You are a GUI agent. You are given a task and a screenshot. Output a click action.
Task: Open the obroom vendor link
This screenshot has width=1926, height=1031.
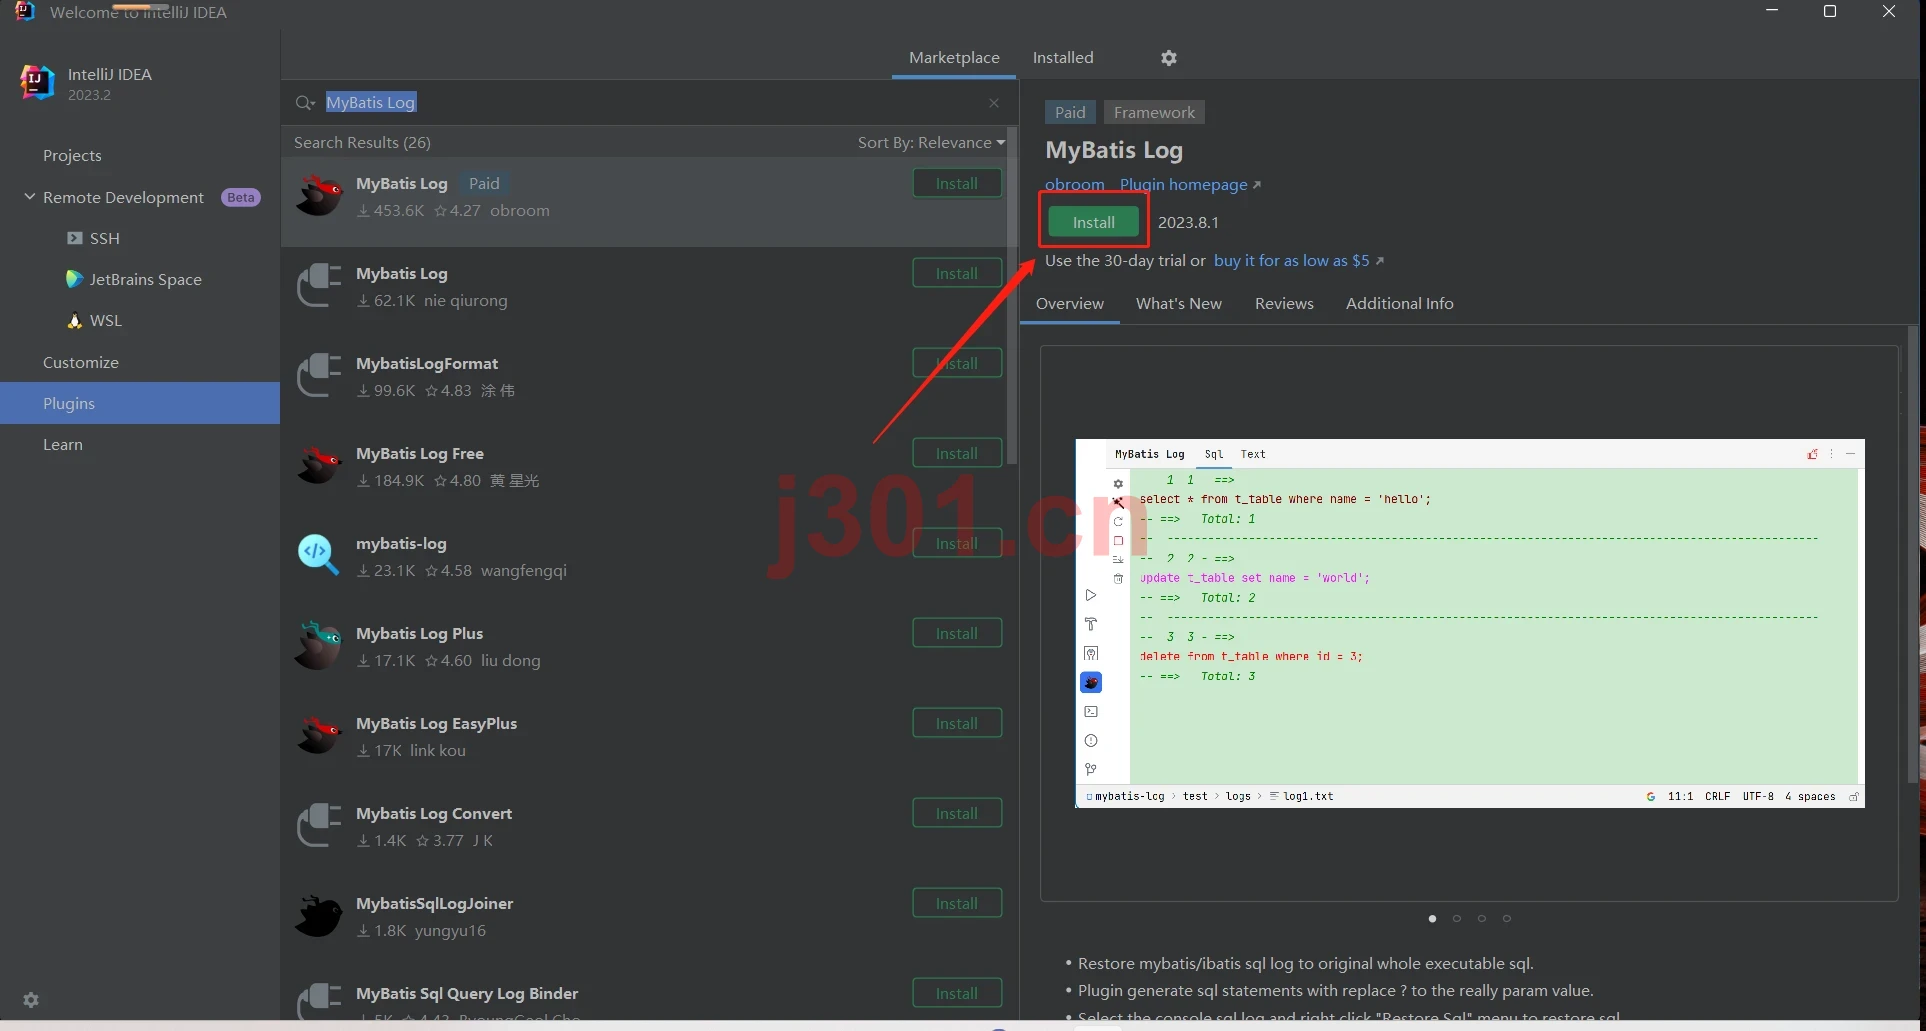(x=1075, y=185)
